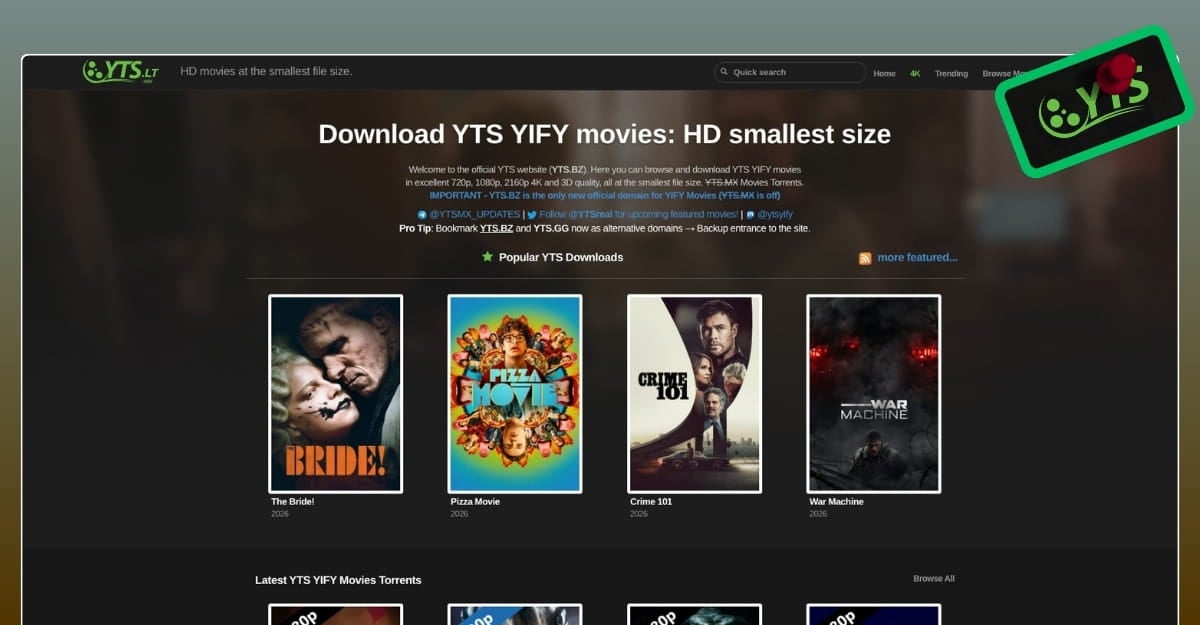The height and width of the screenshot is (625, 1200).
Task: Click the Twitter bird icon
Action: 532,215
